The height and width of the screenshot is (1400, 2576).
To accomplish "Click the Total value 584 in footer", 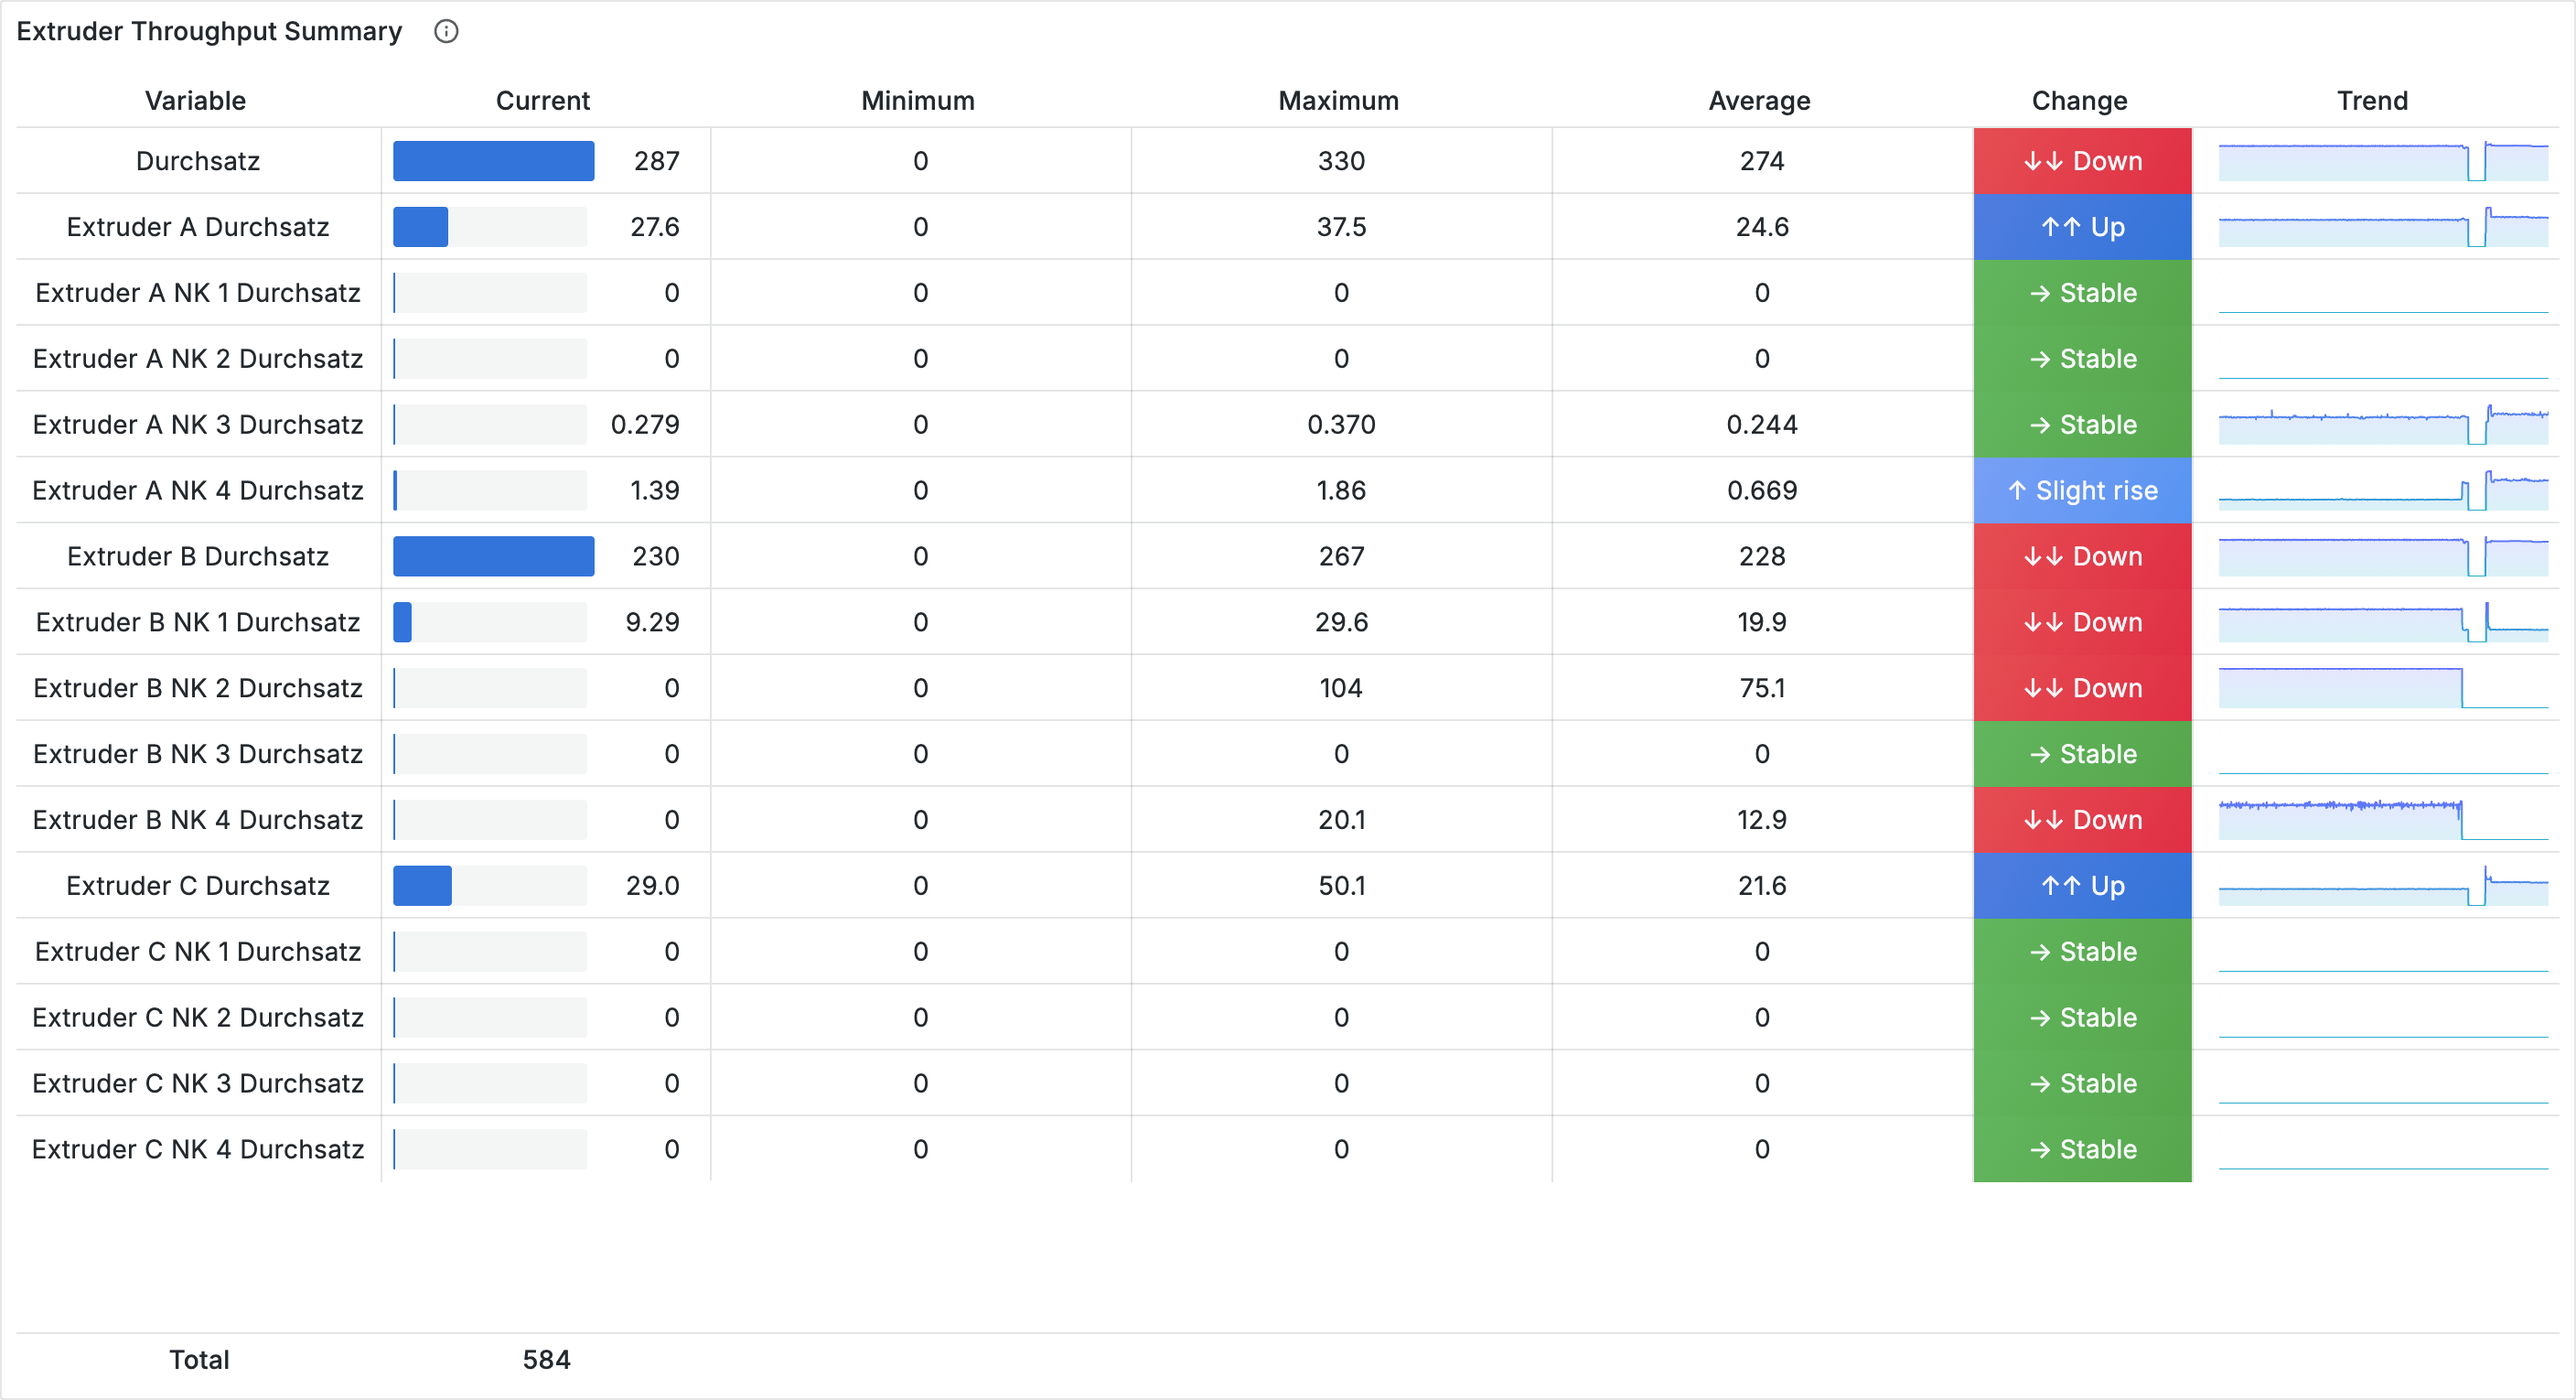I will coord(546,1359).
